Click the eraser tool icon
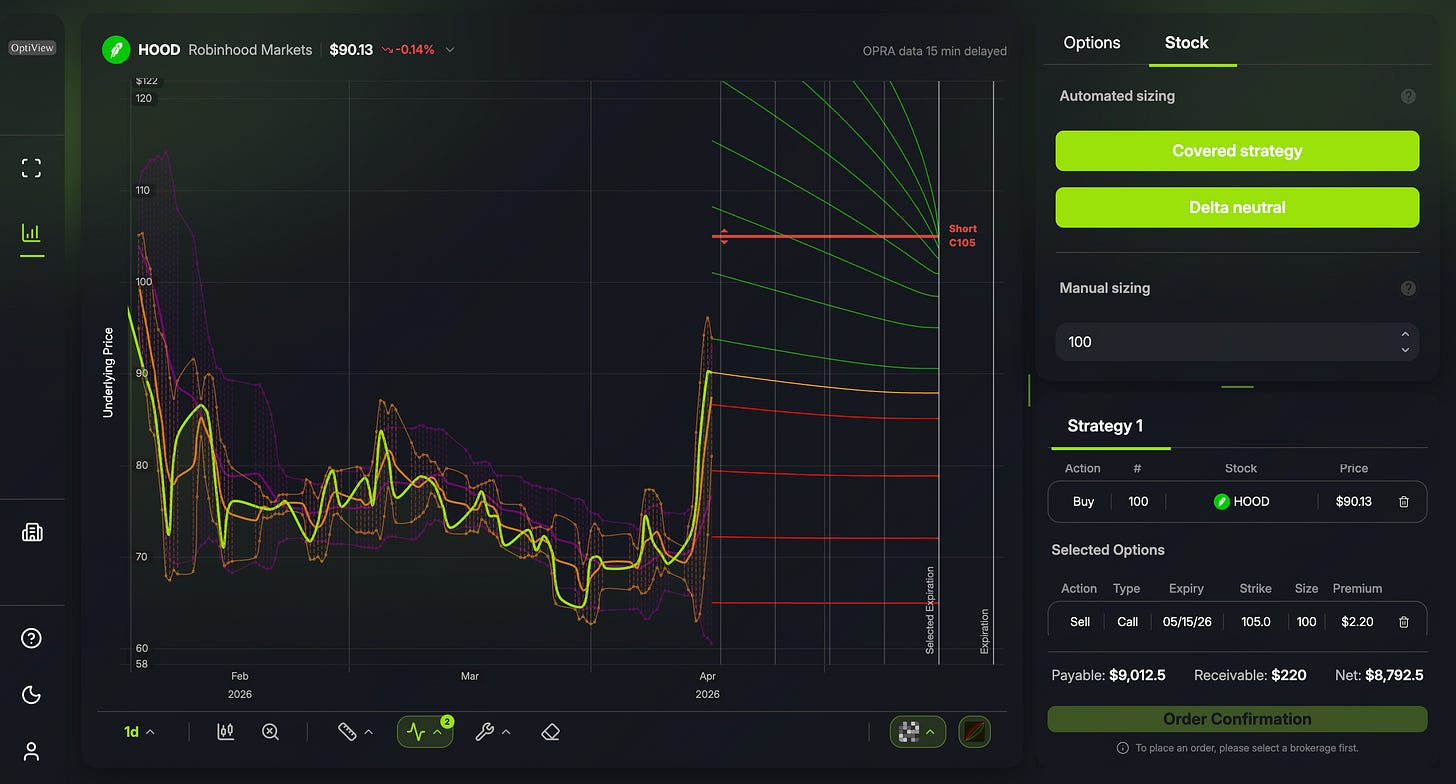This screenshot has width=1456, height=784. (x=550, y=732)
